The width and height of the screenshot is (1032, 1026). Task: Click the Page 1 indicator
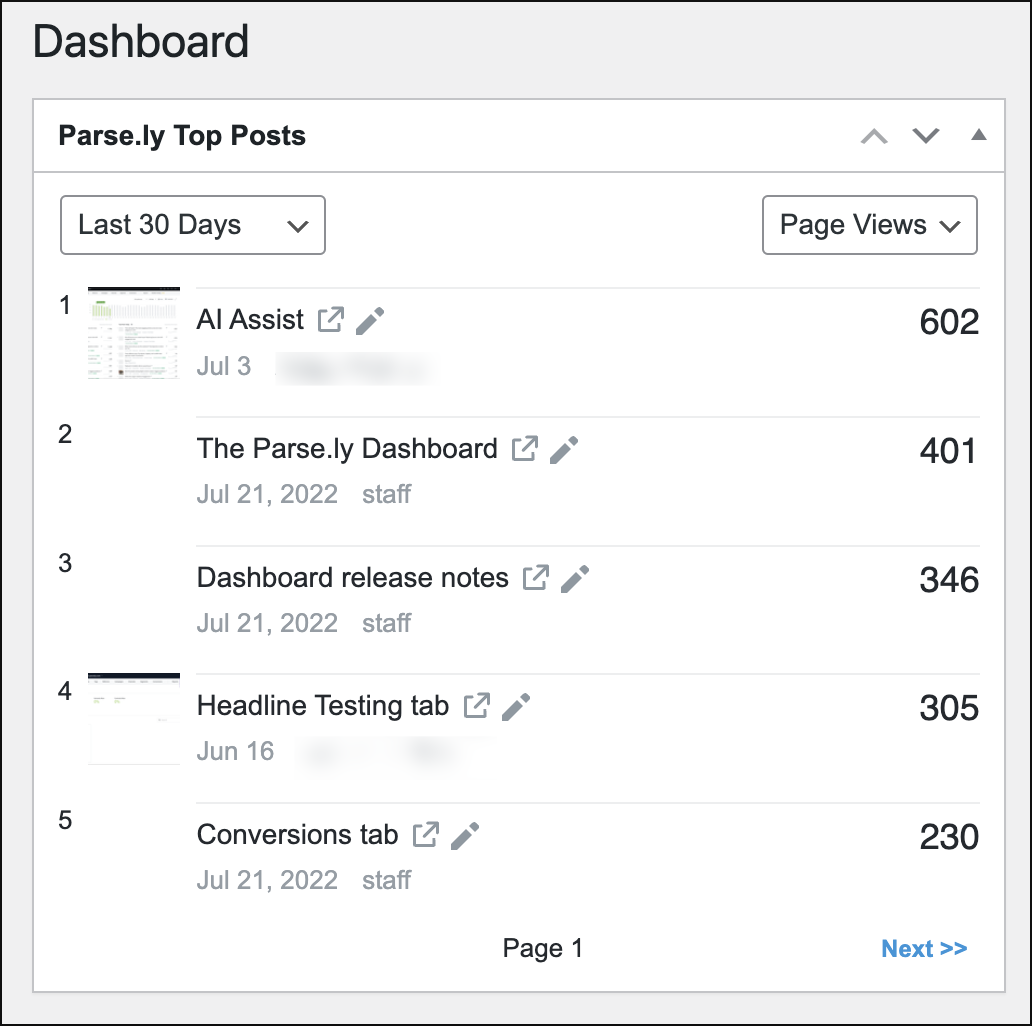tap(542, 948)
